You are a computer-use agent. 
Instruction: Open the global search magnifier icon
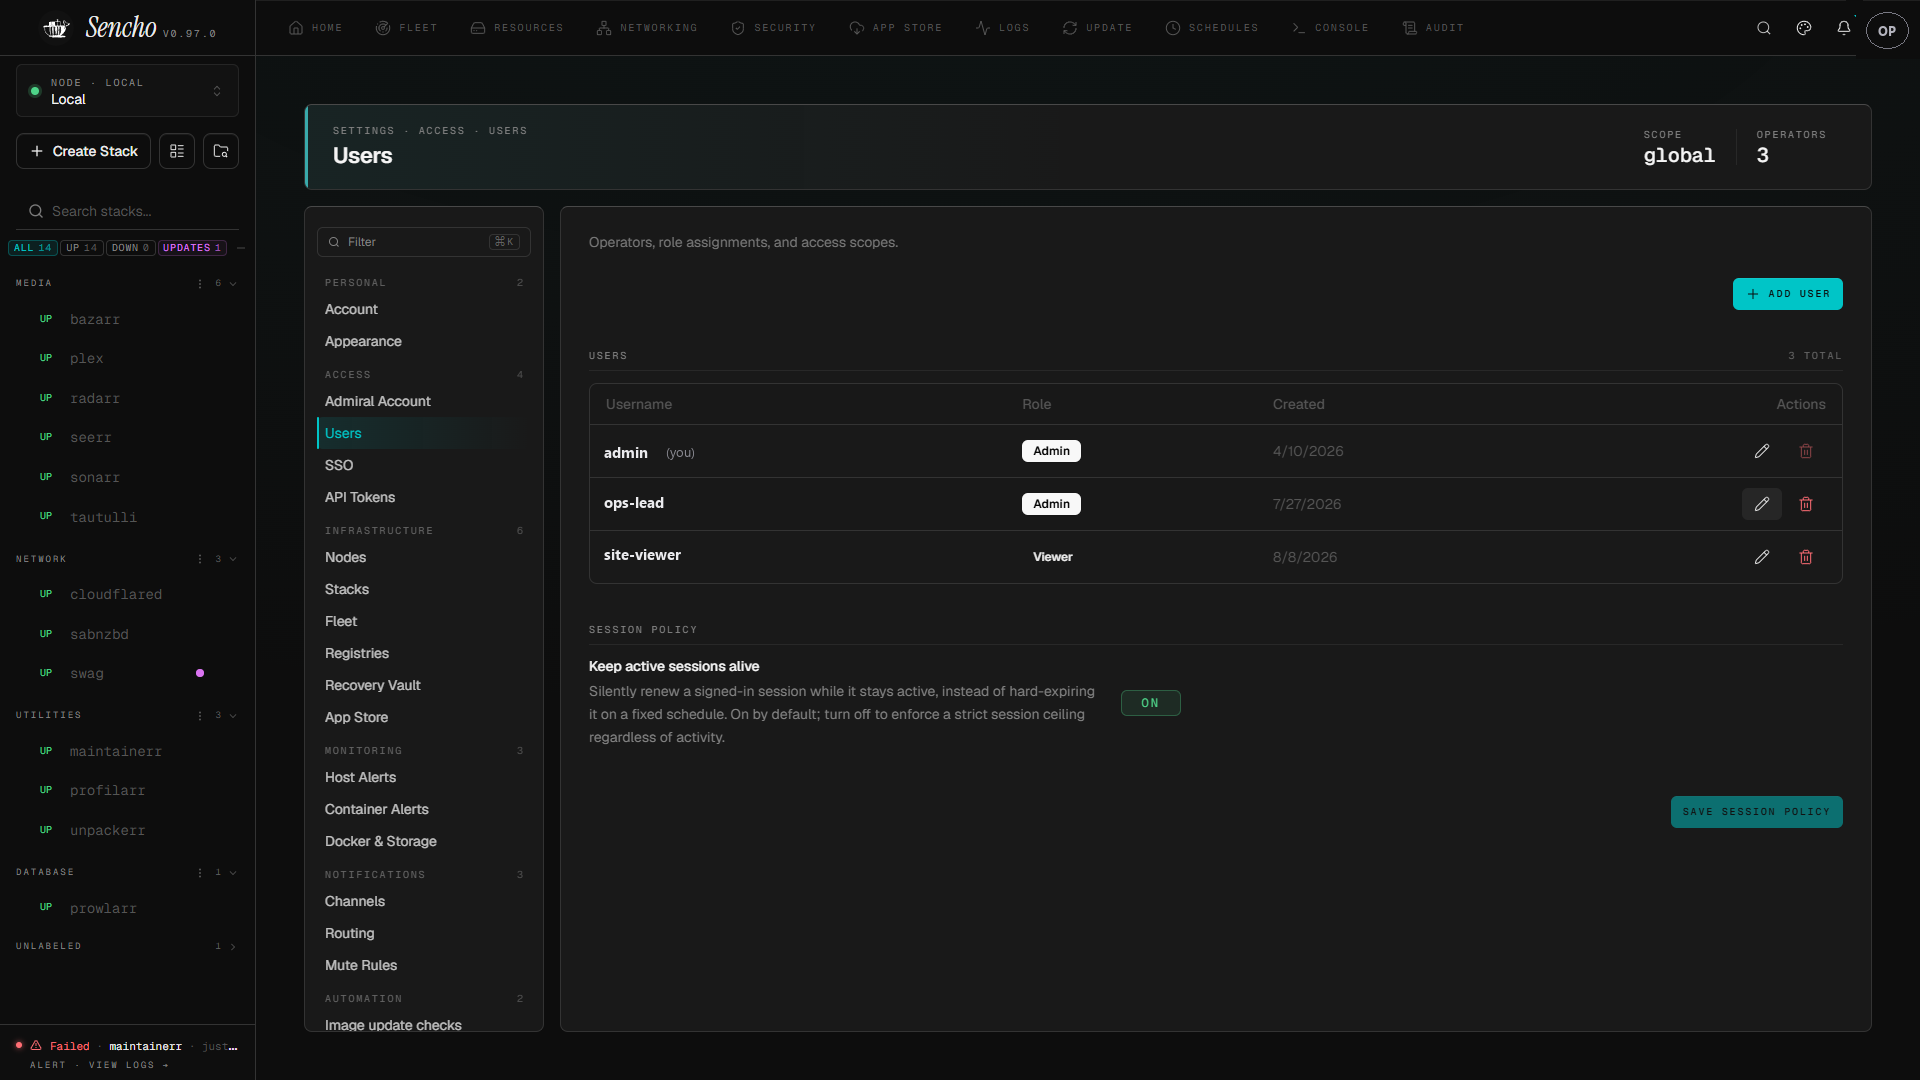pyautogui.click(x=1764, y=28)
